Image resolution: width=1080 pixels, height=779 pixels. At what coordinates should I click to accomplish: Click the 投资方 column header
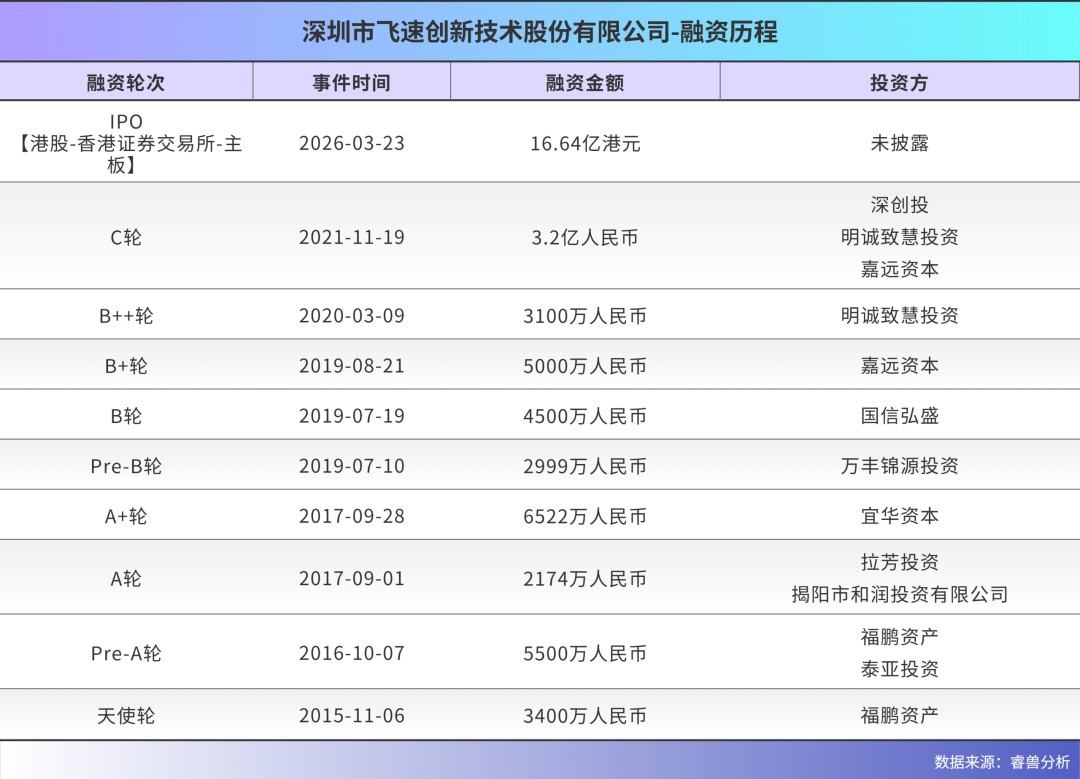coord(899,83)
